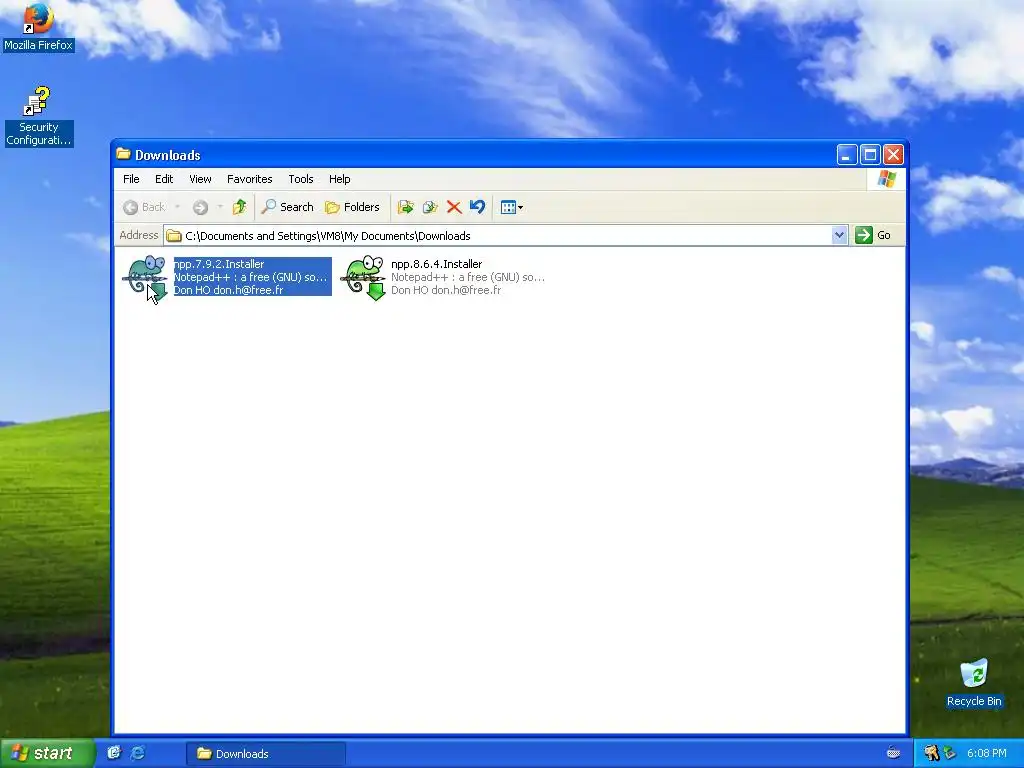Open the Tools menu
Image resolution: width=1024 pixels, height=768 pixels.
[301, 179]
